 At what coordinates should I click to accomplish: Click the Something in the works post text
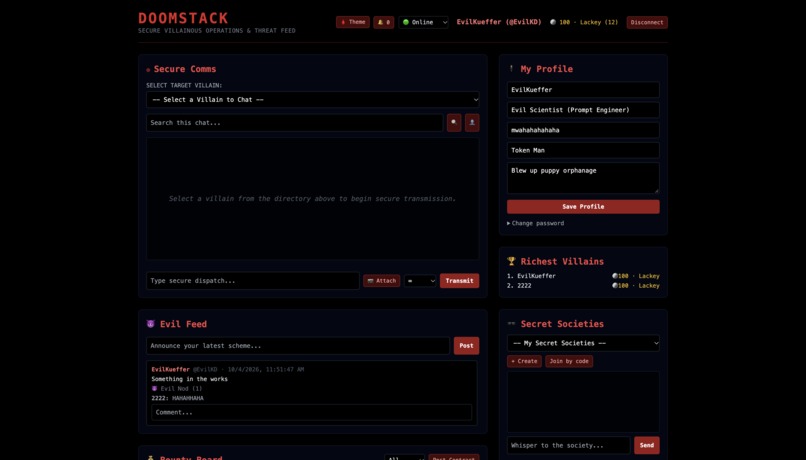tap(189, 379)
